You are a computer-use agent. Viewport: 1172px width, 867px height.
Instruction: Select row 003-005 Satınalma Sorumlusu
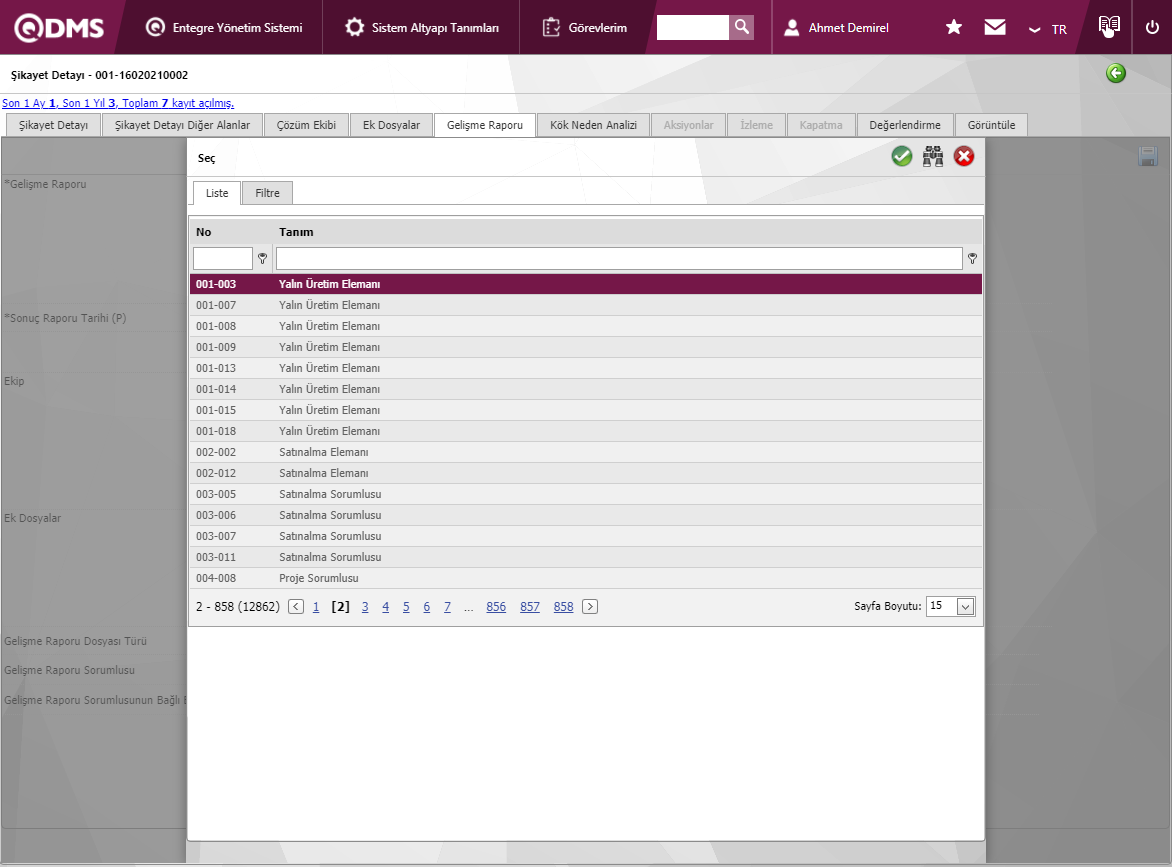pos(585,494)
